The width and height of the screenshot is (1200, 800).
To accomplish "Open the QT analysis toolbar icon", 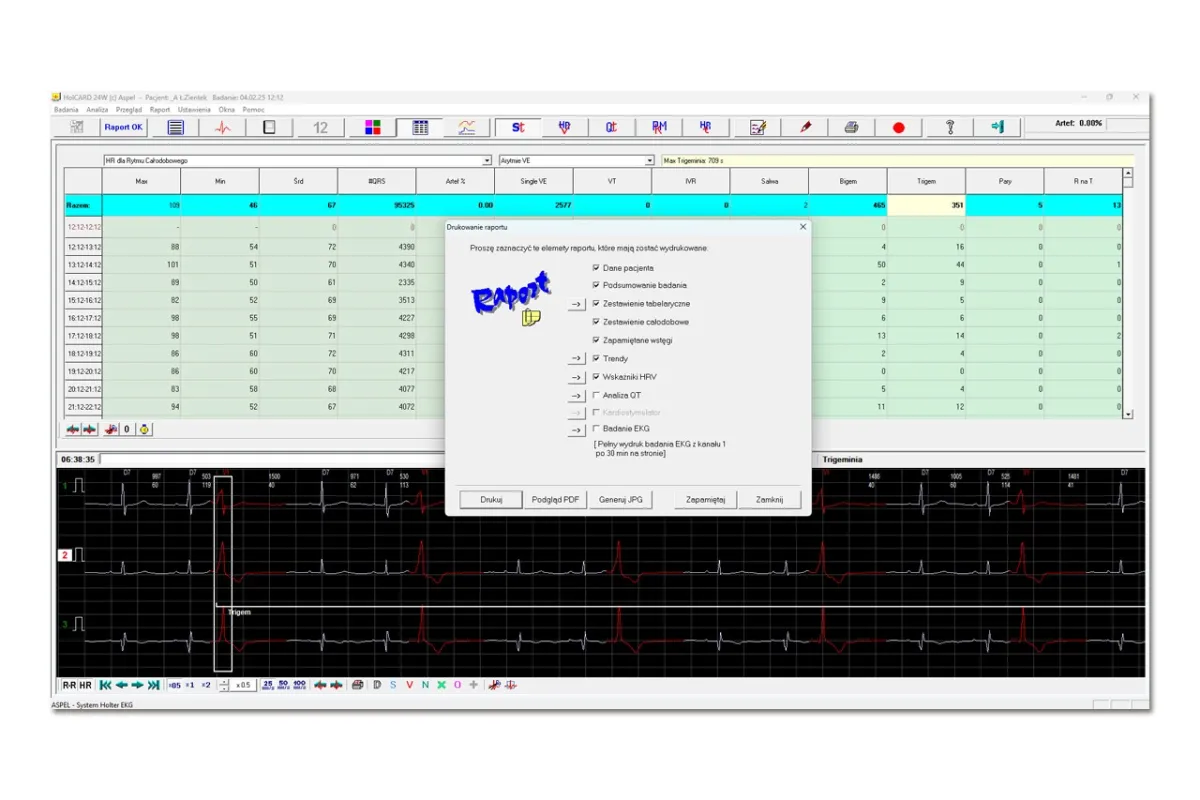I will (611, 127).
